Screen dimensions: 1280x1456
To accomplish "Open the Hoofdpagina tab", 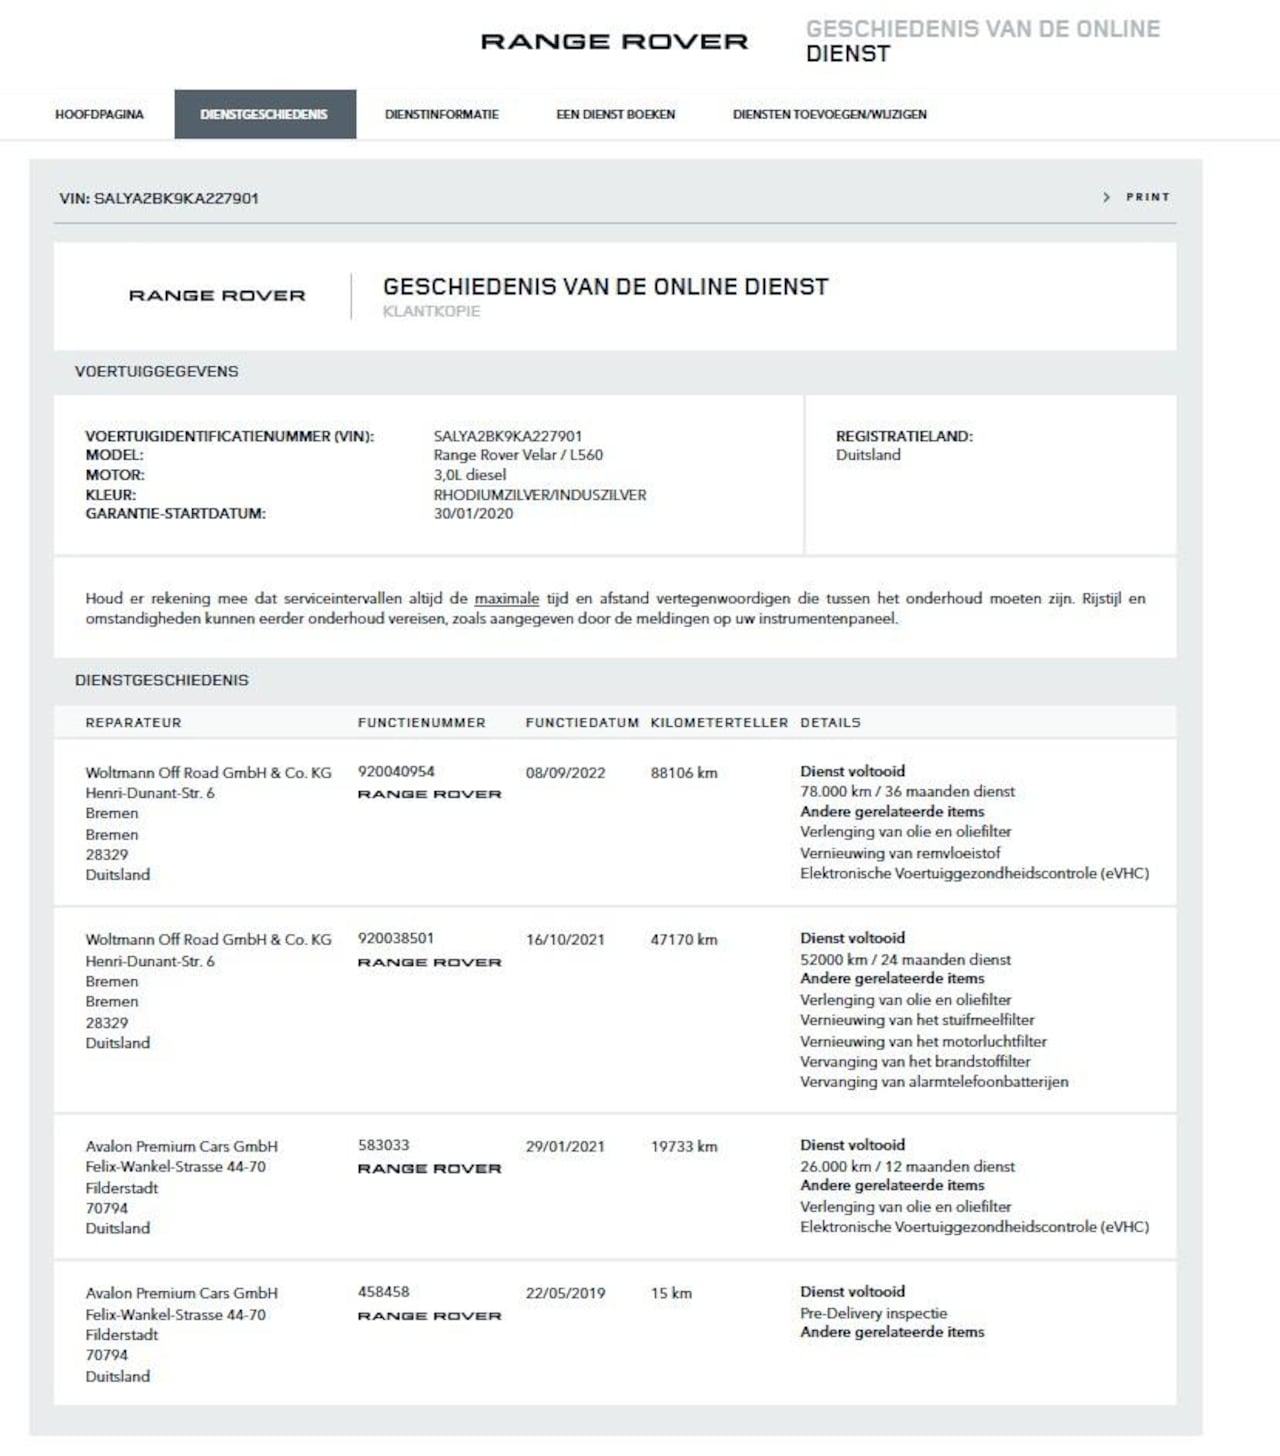I will pyautogui.click(x=99, y=115).
